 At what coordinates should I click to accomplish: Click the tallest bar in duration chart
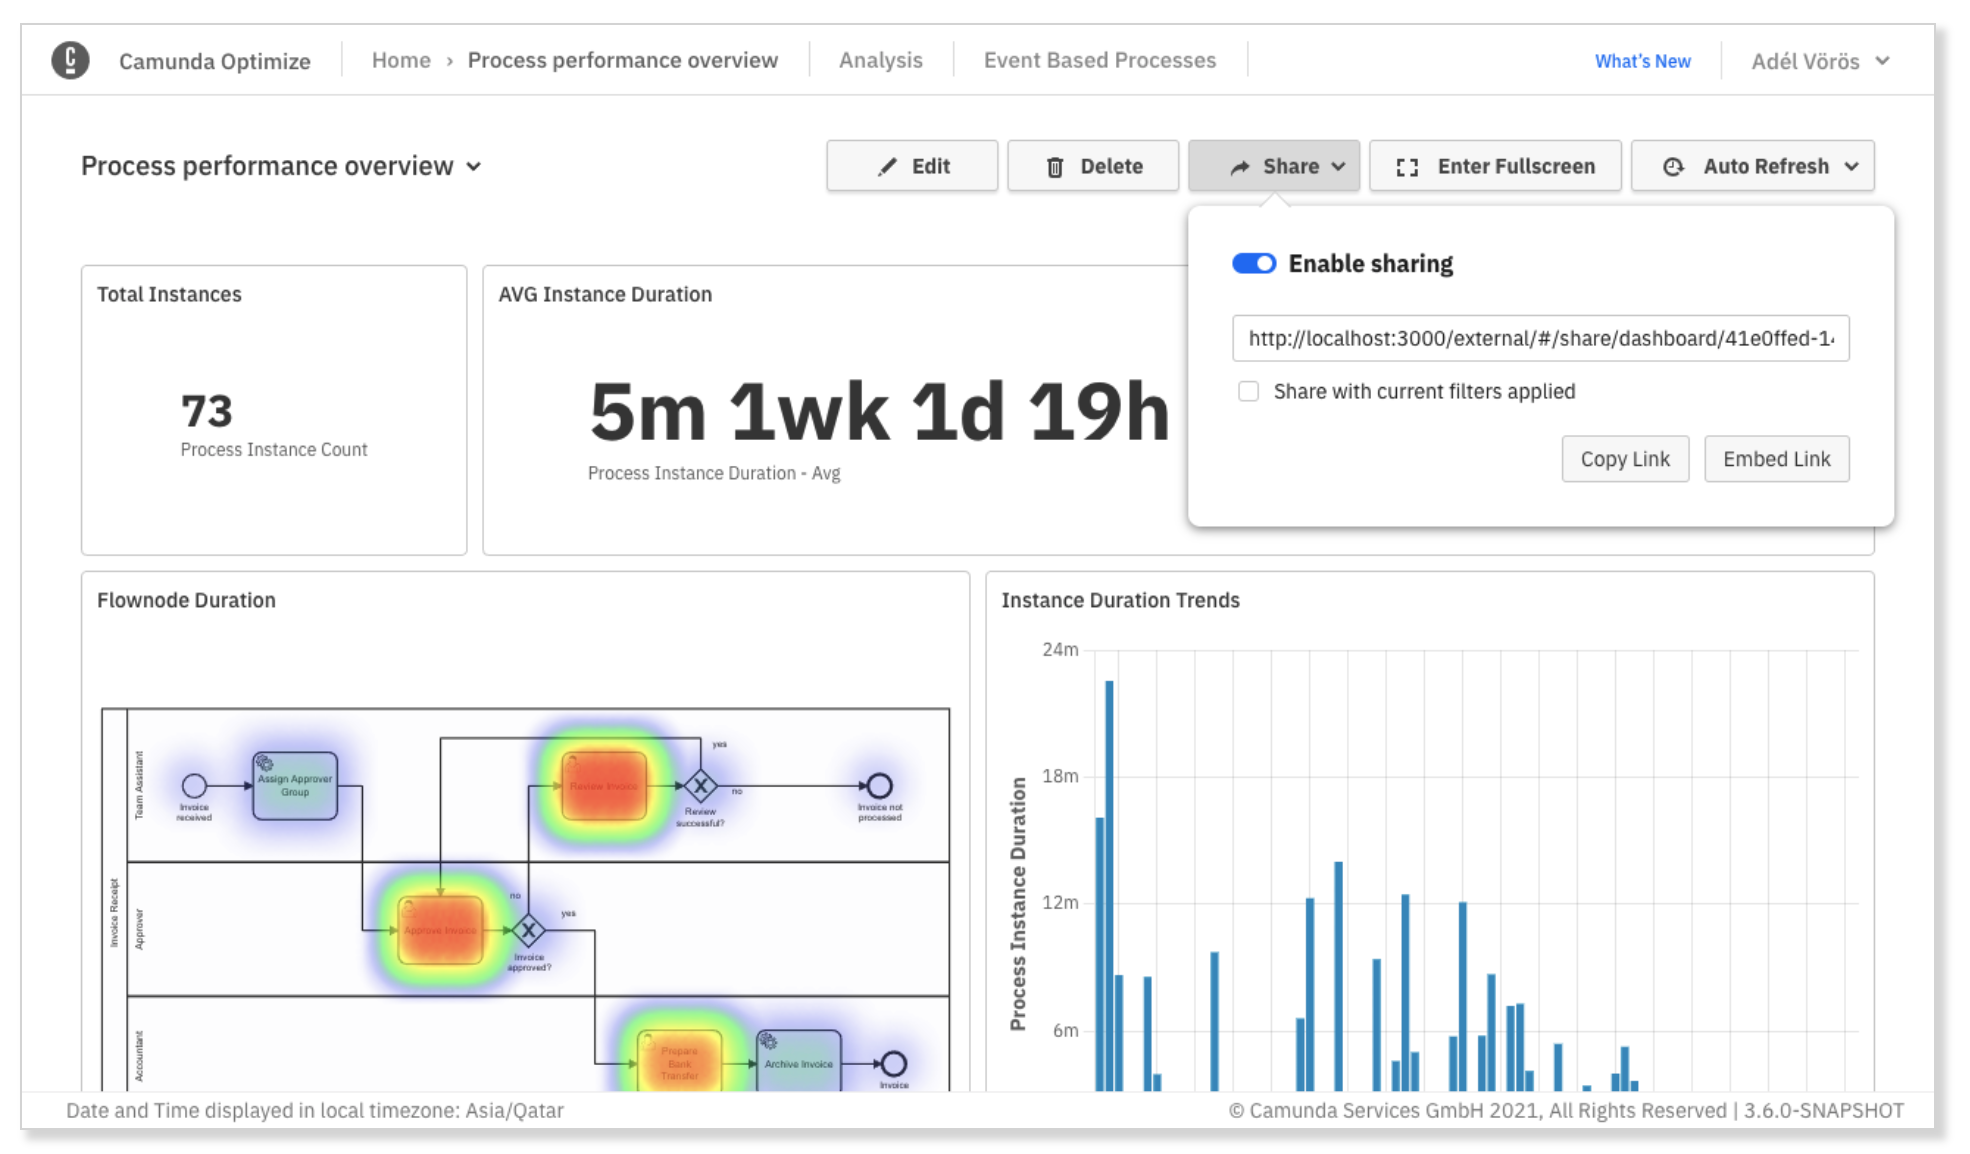(1109, 885)
